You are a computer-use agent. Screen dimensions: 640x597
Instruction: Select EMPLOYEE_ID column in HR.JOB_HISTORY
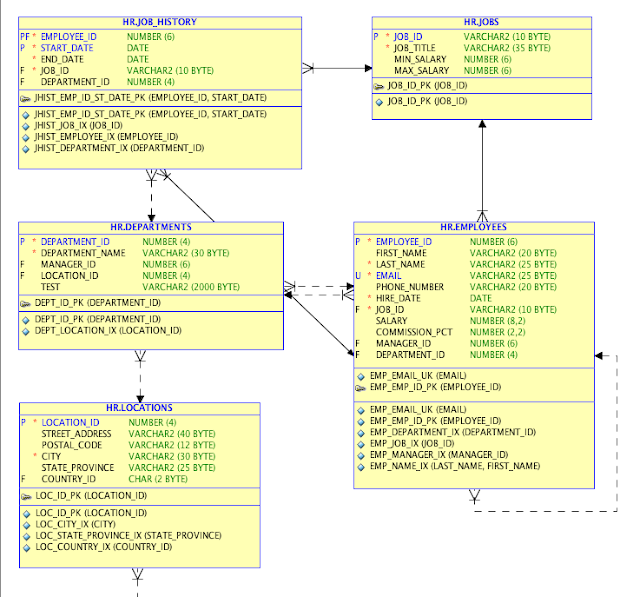point(69,37)
